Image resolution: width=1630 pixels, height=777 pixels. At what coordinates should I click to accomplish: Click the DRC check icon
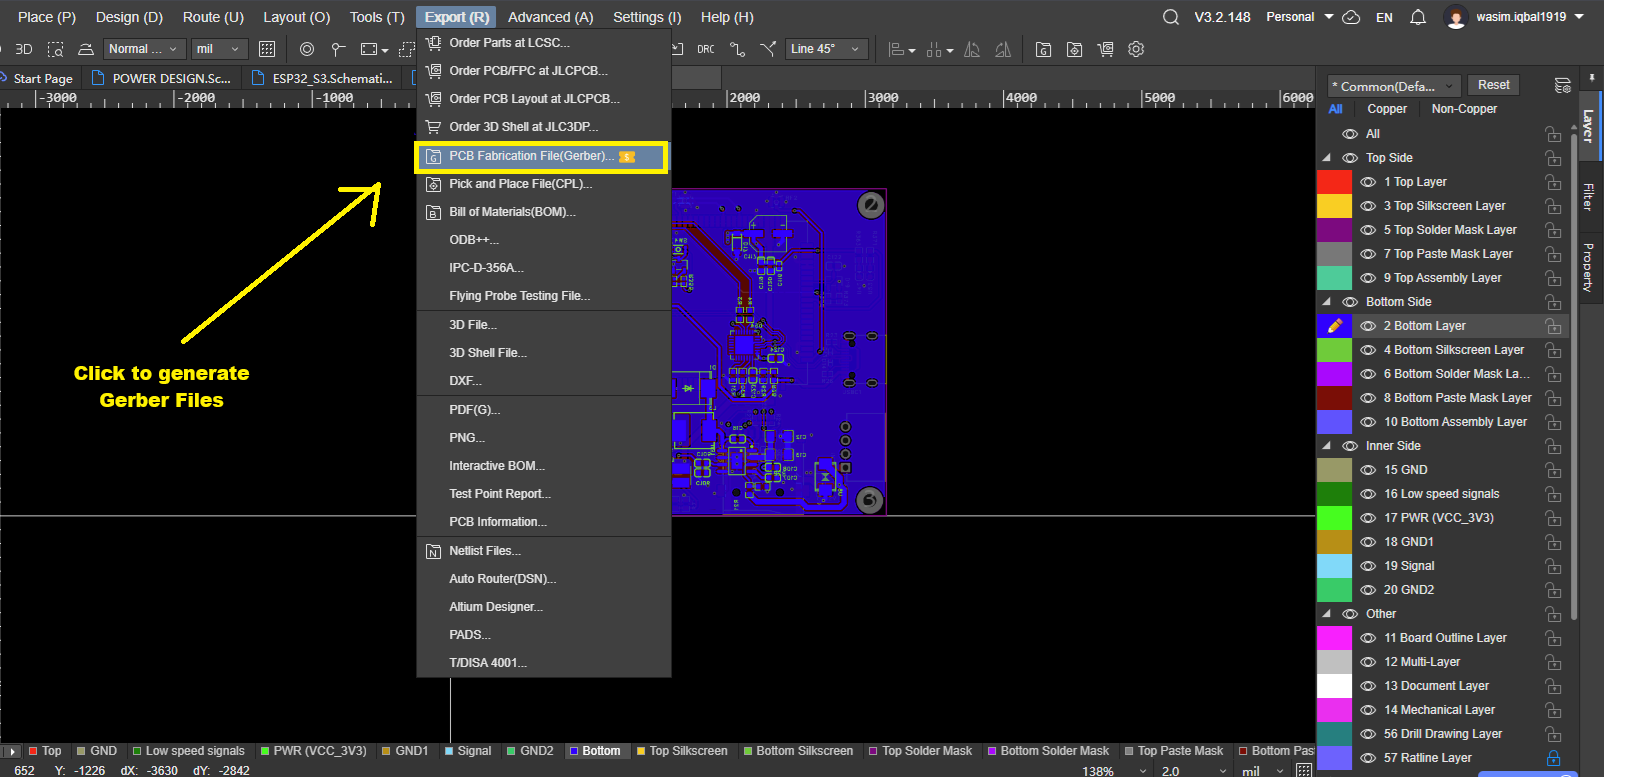tap(706, 49)
